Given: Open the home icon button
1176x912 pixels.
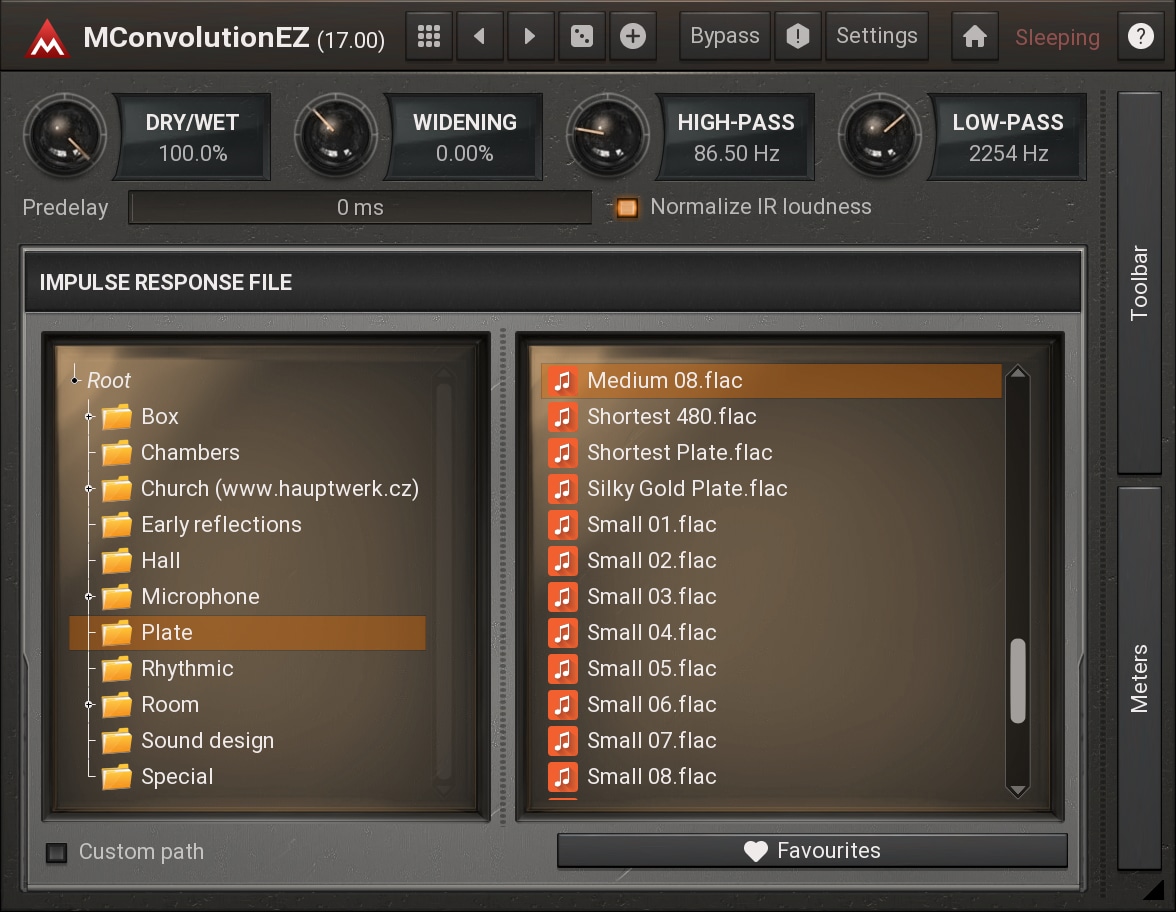Looking at the screenshot, I should coord(974,37).
